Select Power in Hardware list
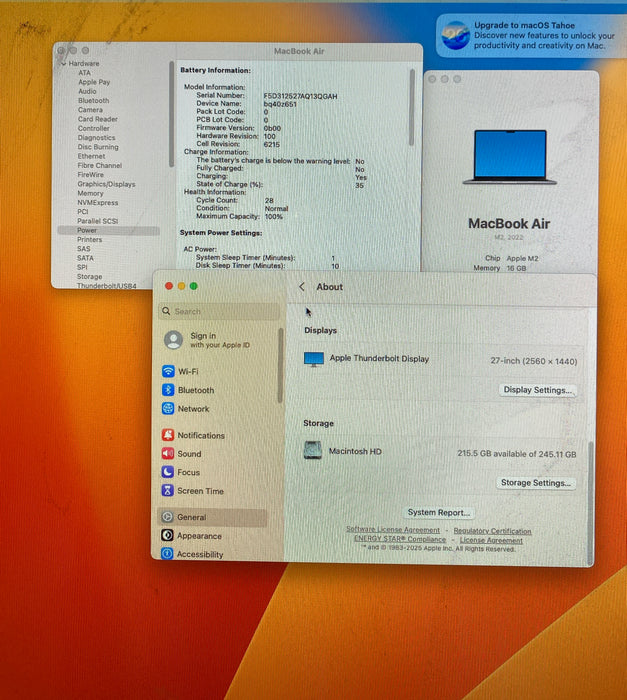 (x=109, y=230)
